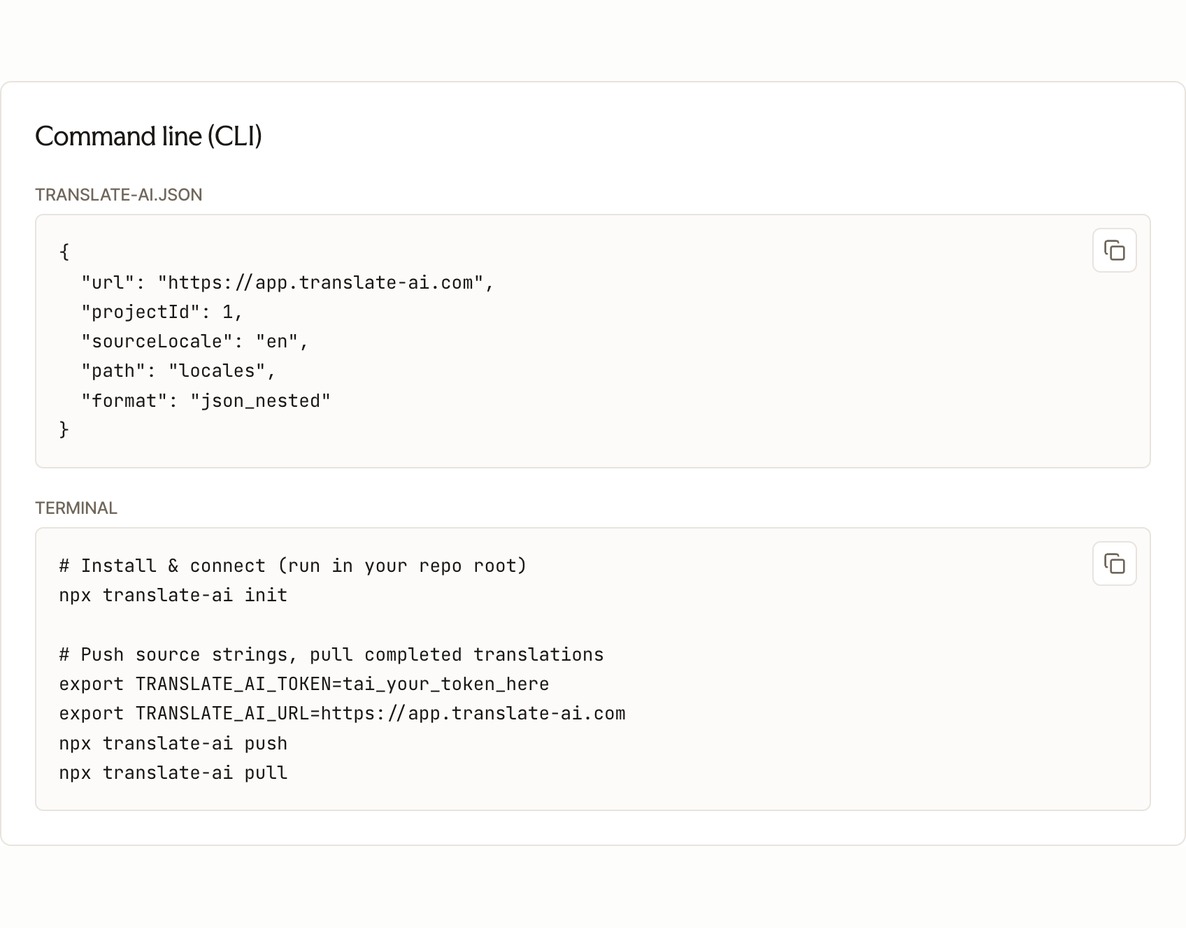Click the "url": "https://app.translate-ai.com" line
The width and height of the screenshot is (1186, 928).
[287, 282]
